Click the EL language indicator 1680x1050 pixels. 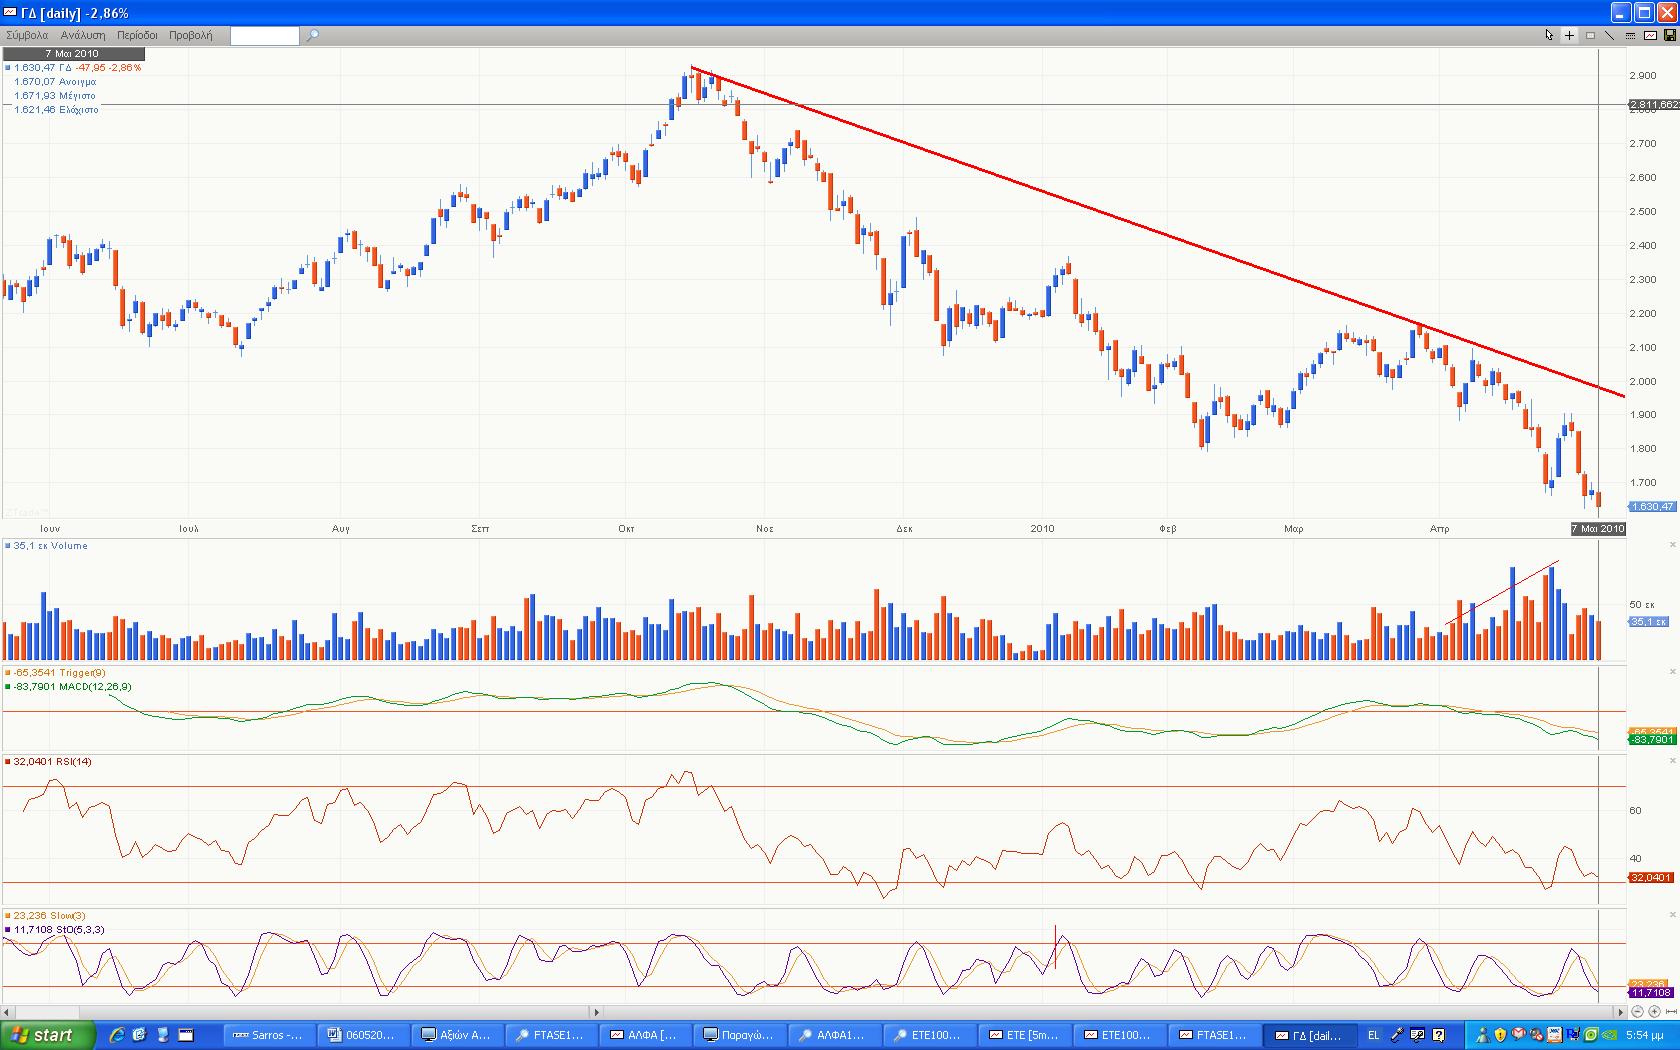pyautogui.click(x=1373, y=1035)
